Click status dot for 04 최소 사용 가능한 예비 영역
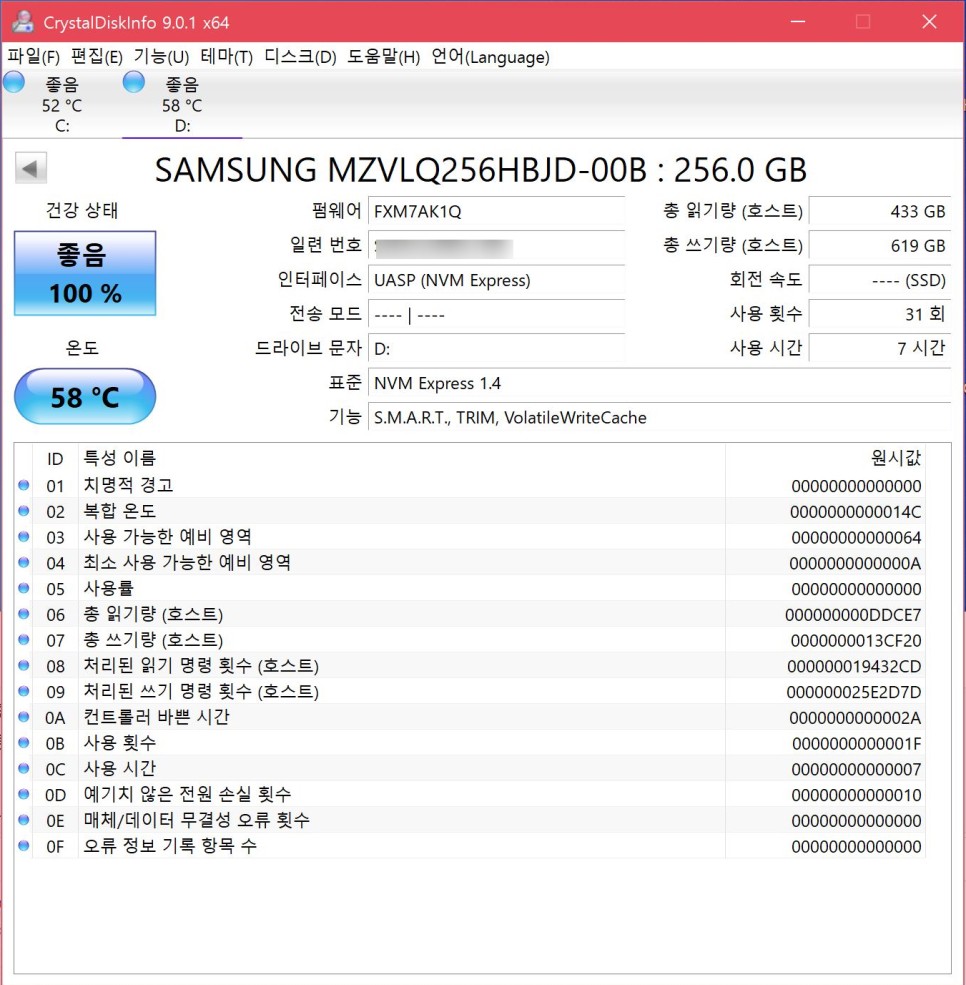Image resolution: width=966 pixels, height=985 pixels. pyautogui.click(x=24, y=562)
